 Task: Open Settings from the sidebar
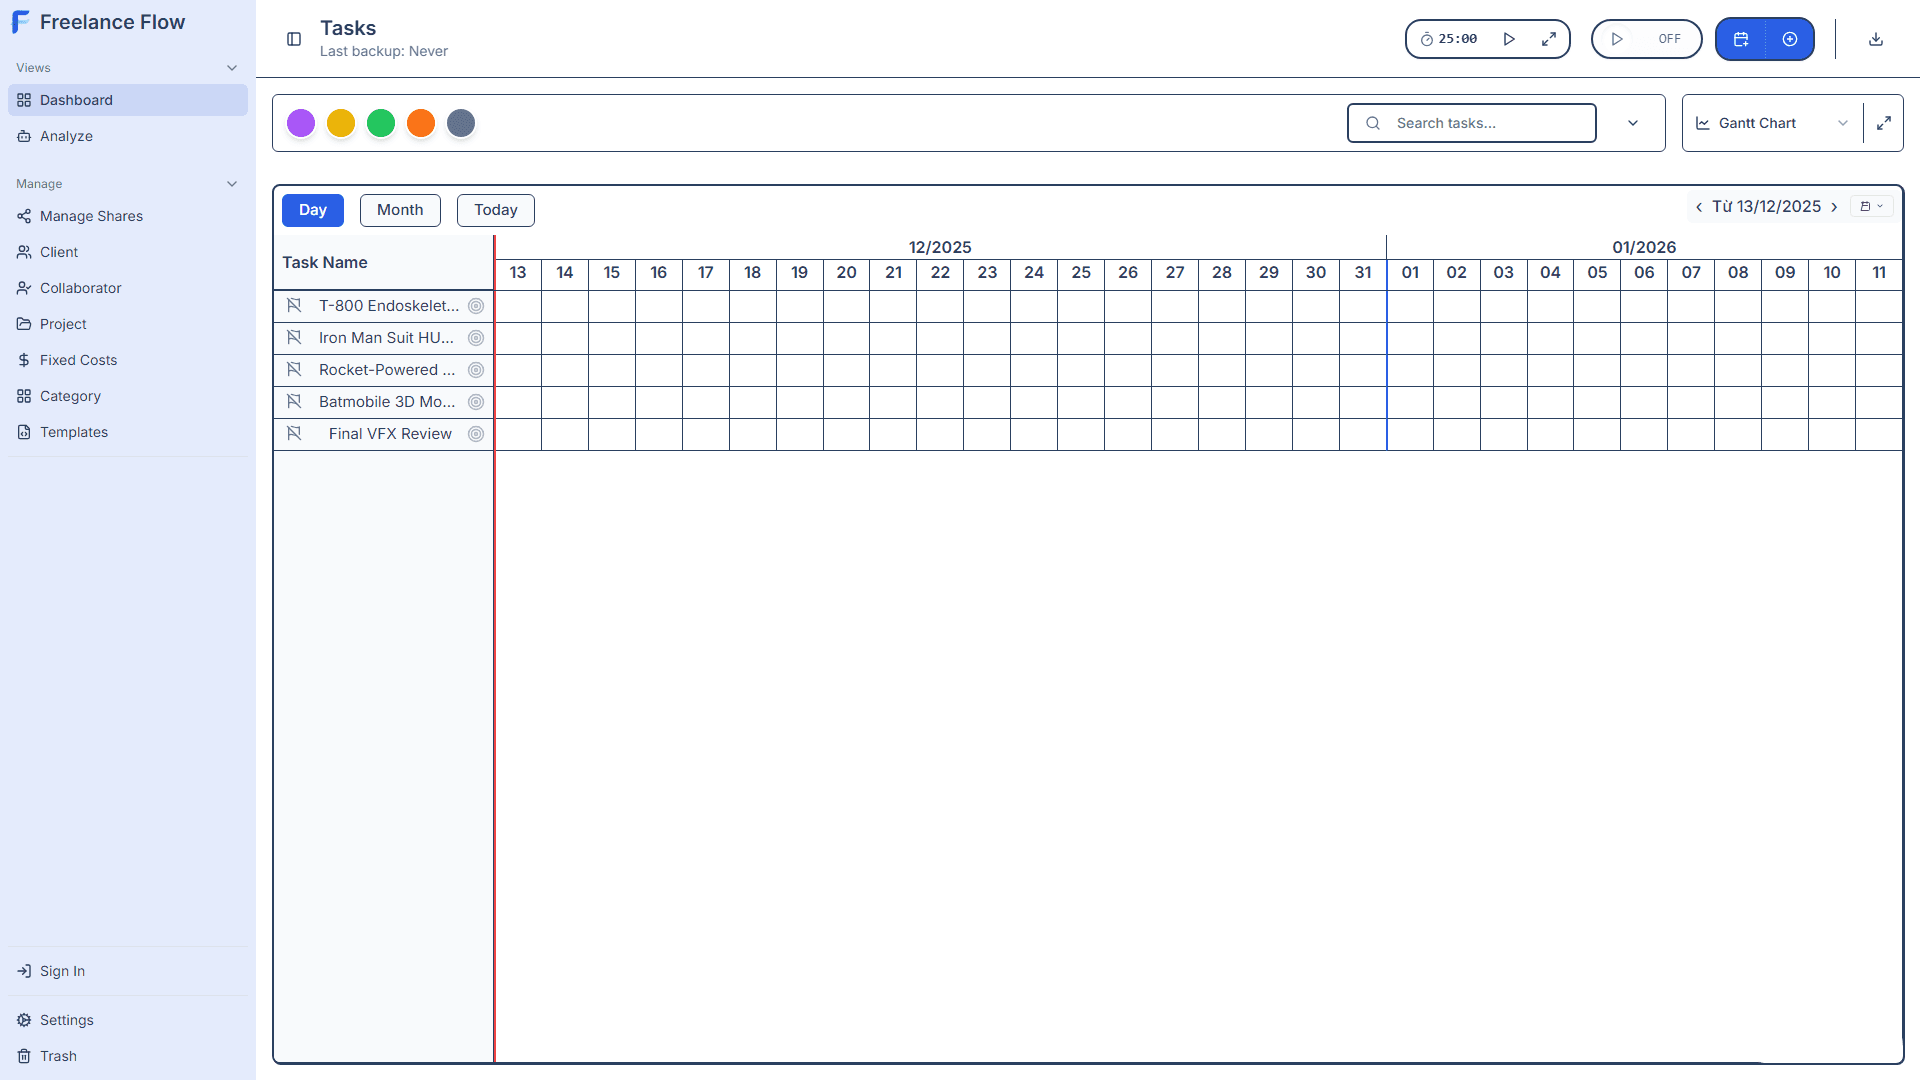[x=128, y=1020]
